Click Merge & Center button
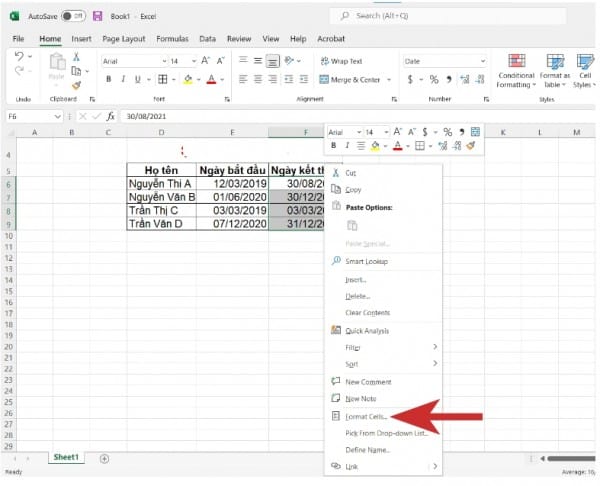This screenshot has width=600, height=486. [350, 80]
